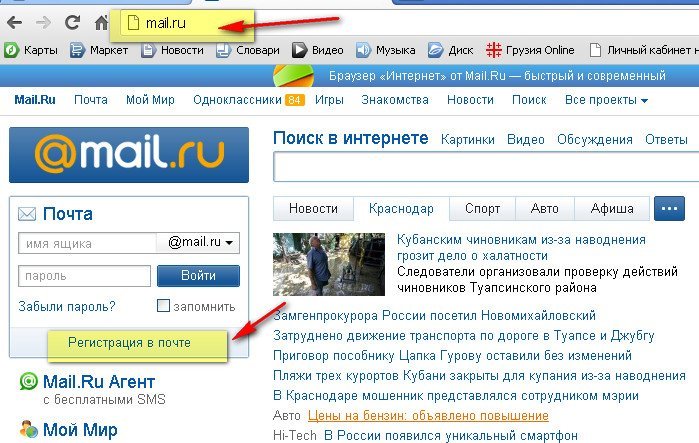699x443 pixels.
Task: Open Мой Мир in top navigation
Action: pyautogui.click(x=150, y=100)
